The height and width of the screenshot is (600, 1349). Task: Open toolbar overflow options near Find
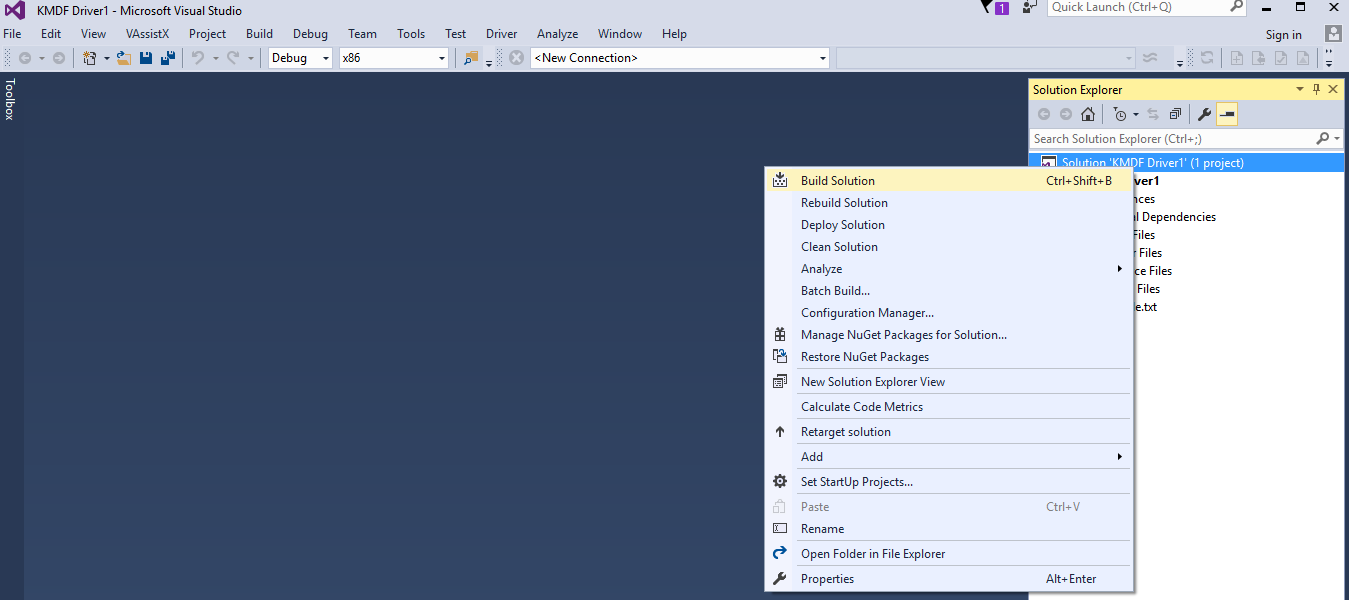[489, 62]
